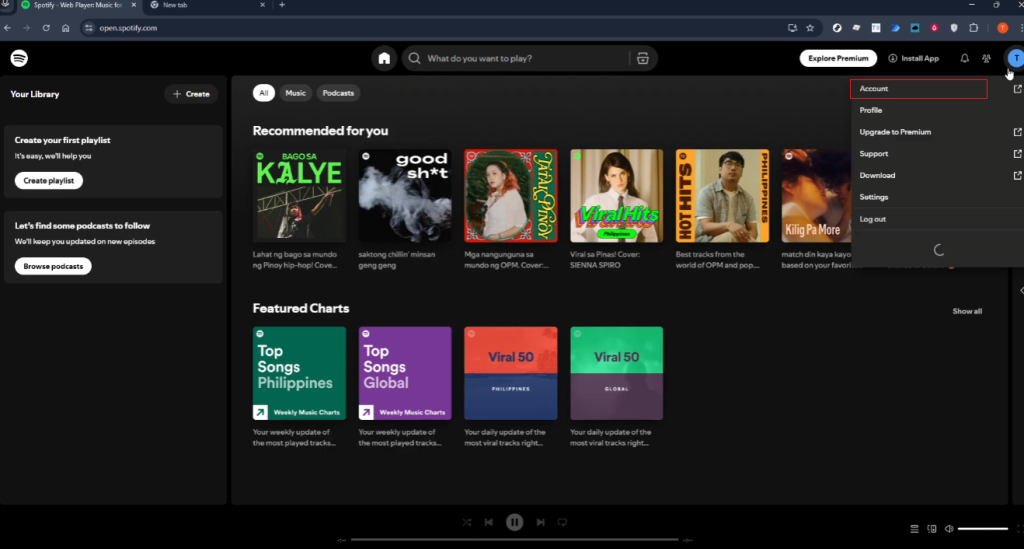The height and width of the screenshot is (549, 1024).
Task: Bookmark this page star icon
Action: click(x=810, y=28)
